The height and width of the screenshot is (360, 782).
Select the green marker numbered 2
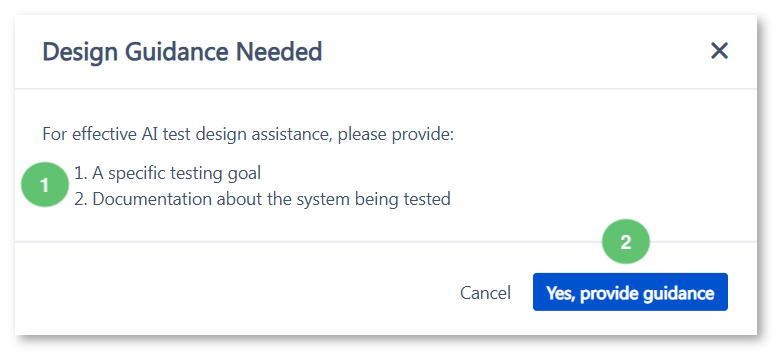pos(626,242)
